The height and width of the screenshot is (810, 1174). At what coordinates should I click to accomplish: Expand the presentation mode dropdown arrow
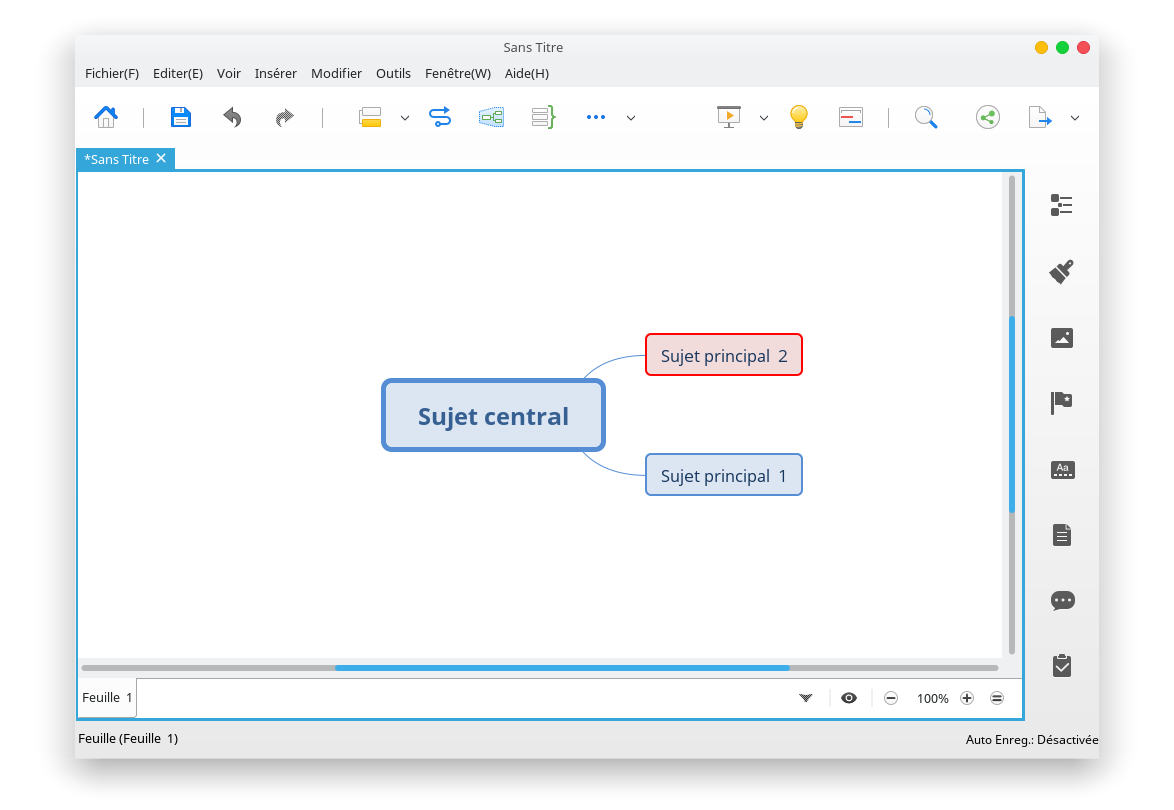coord(764,118)
